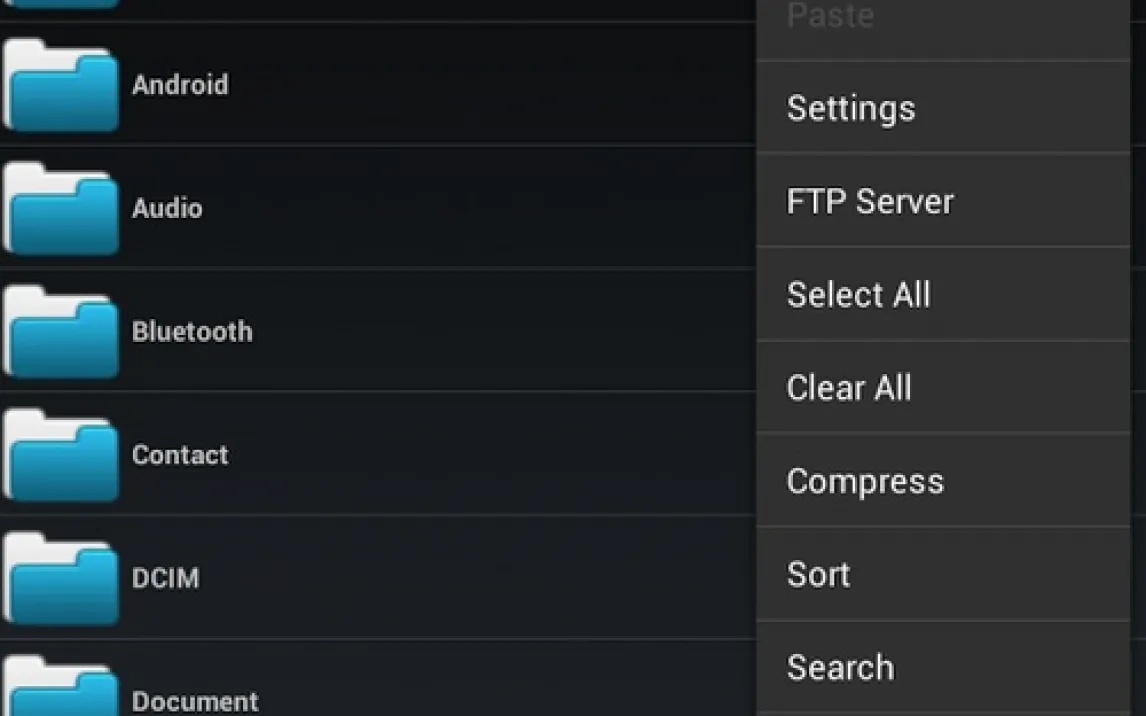The height and width of the screenshot is (716, 1146).
Task: Click the Android folder icon
Action: [x=60, y=86]
